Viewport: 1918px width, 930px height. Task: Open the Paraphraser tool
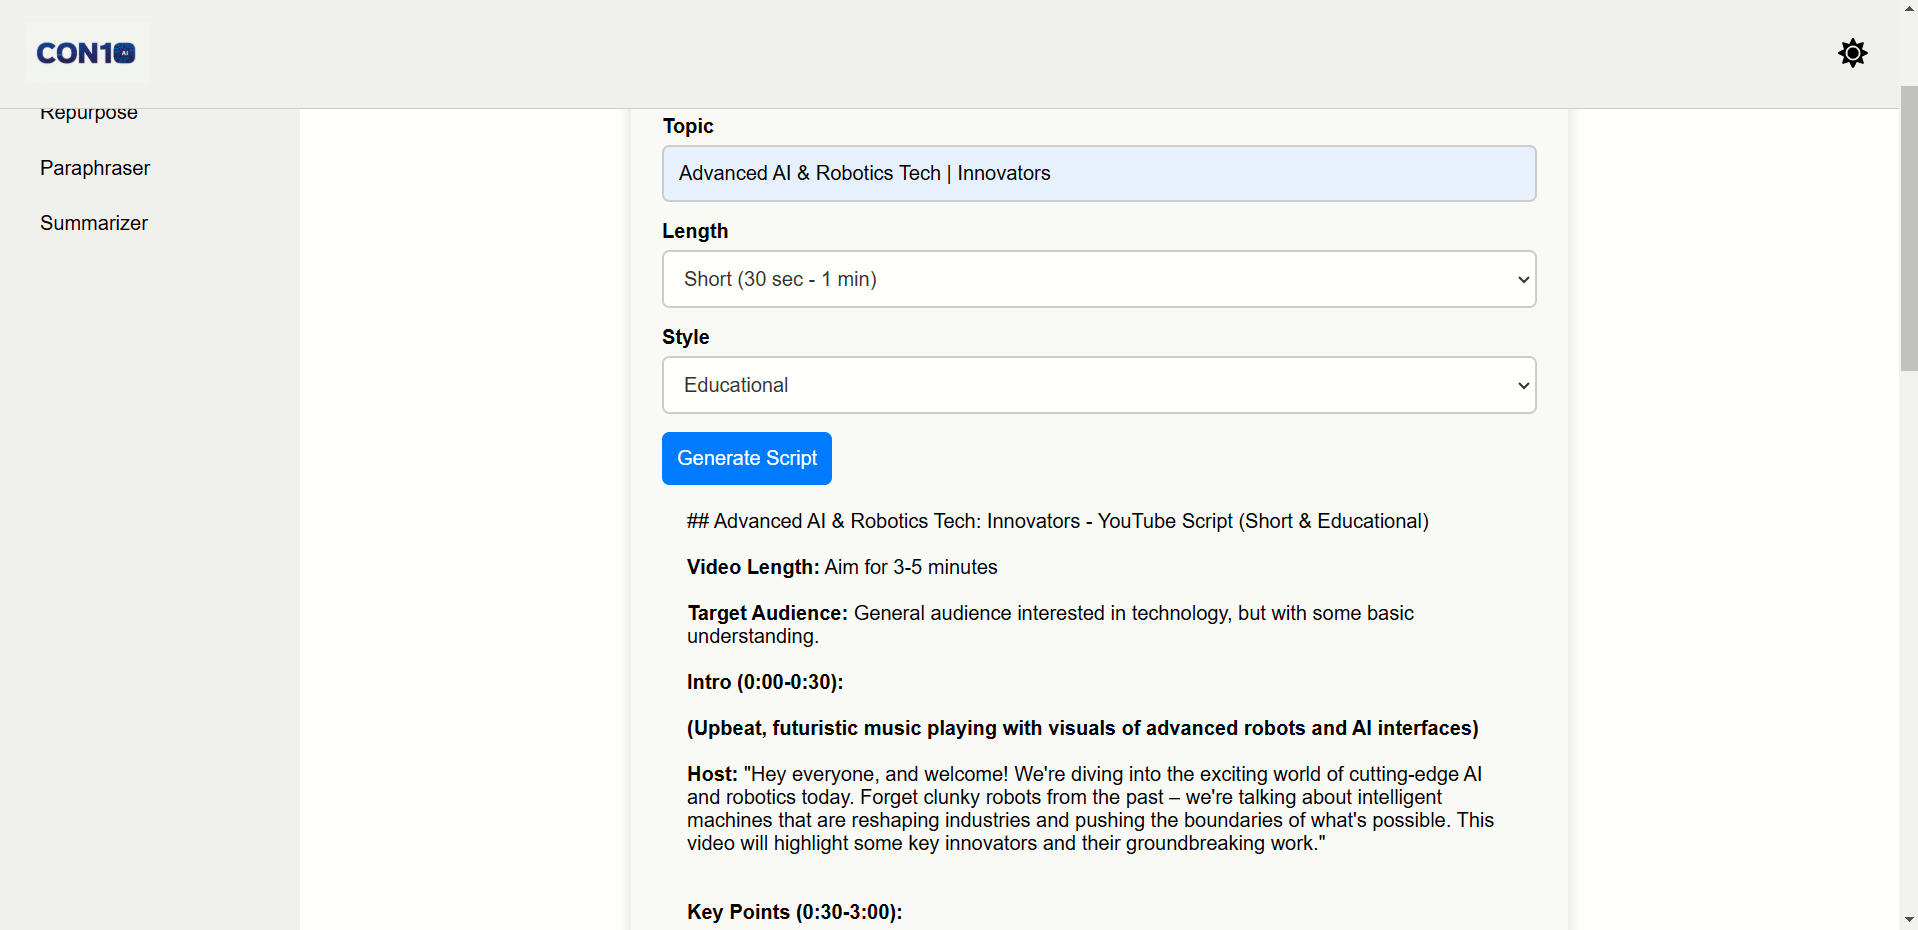click(x=95, y=168)
